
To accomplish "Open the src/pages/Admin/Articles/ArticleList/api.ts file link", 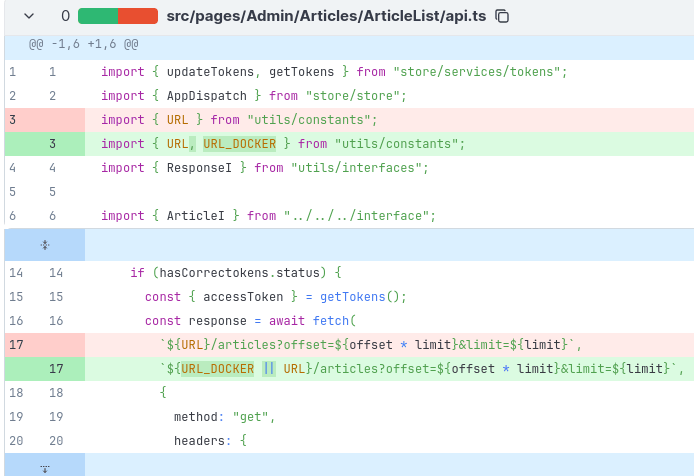I will 326,16.
